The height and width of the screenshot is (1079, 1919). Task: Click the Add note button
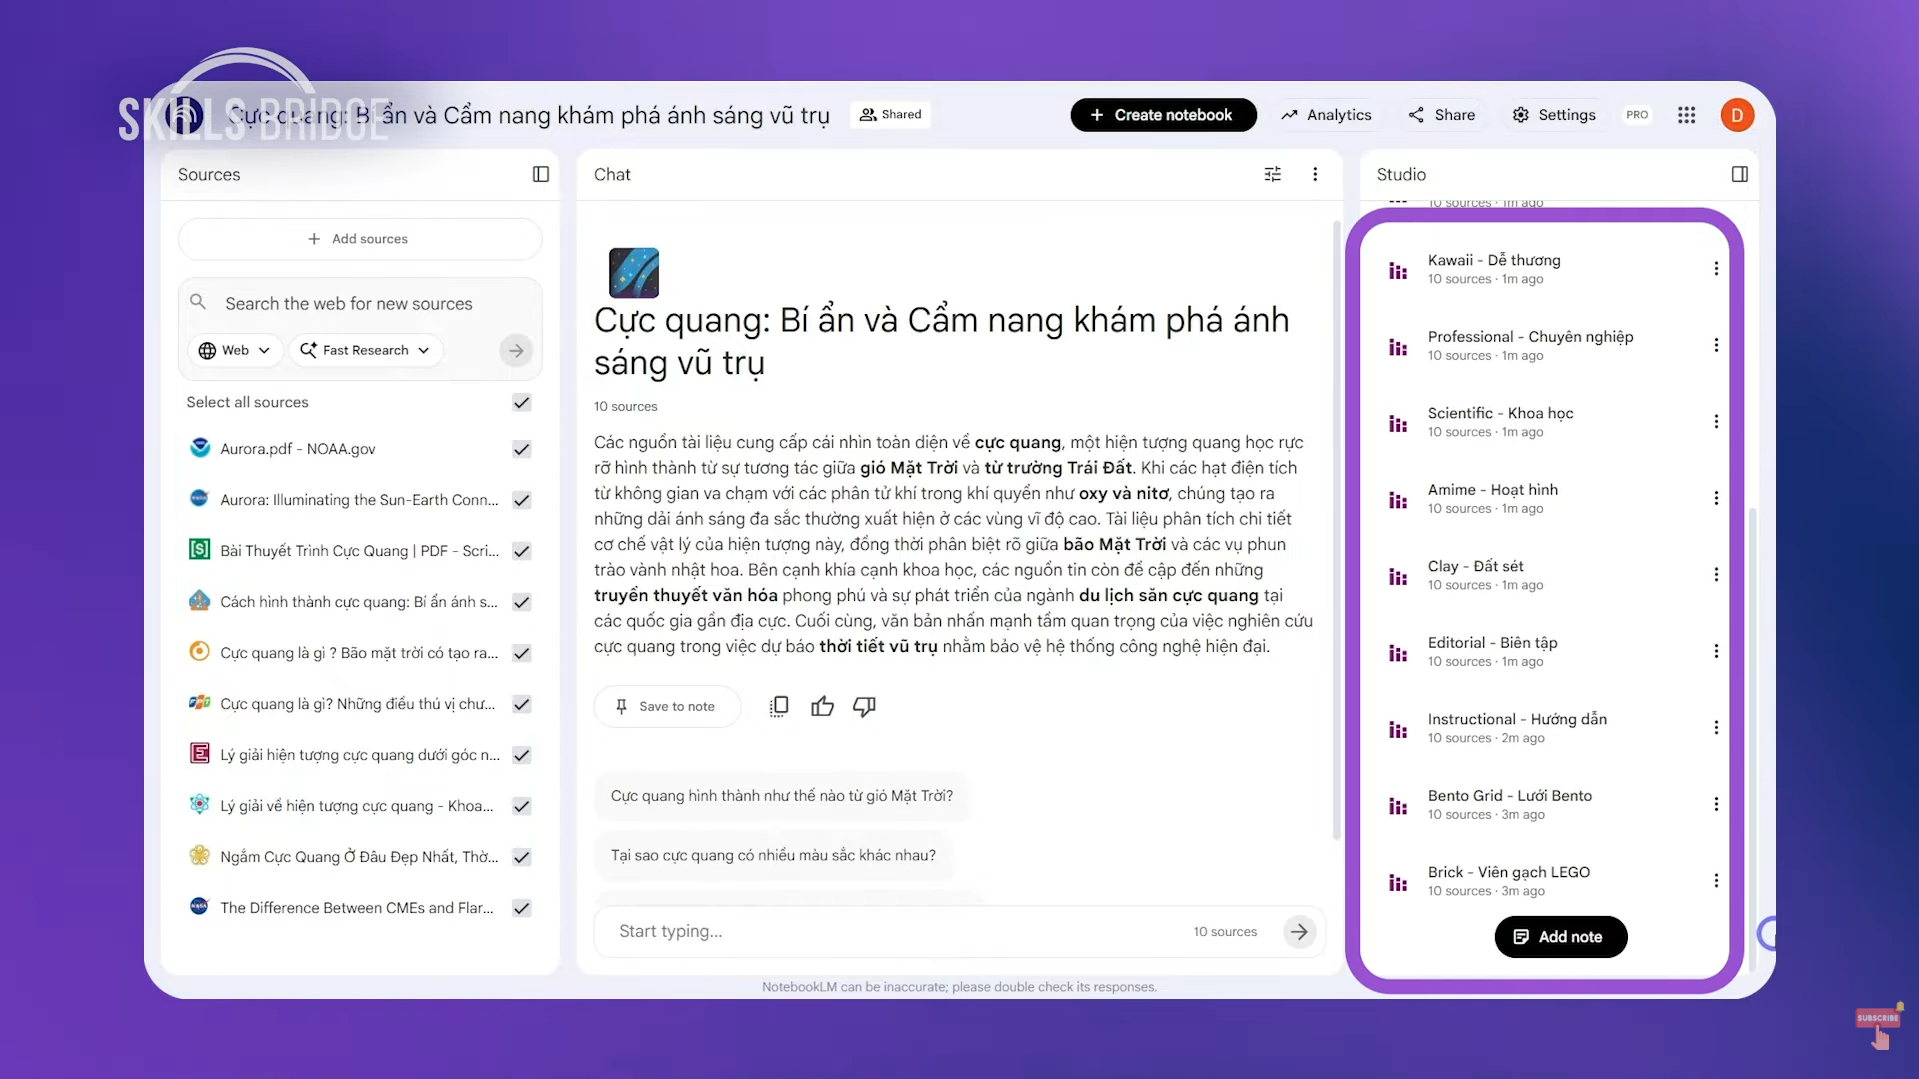point(1559,936)
